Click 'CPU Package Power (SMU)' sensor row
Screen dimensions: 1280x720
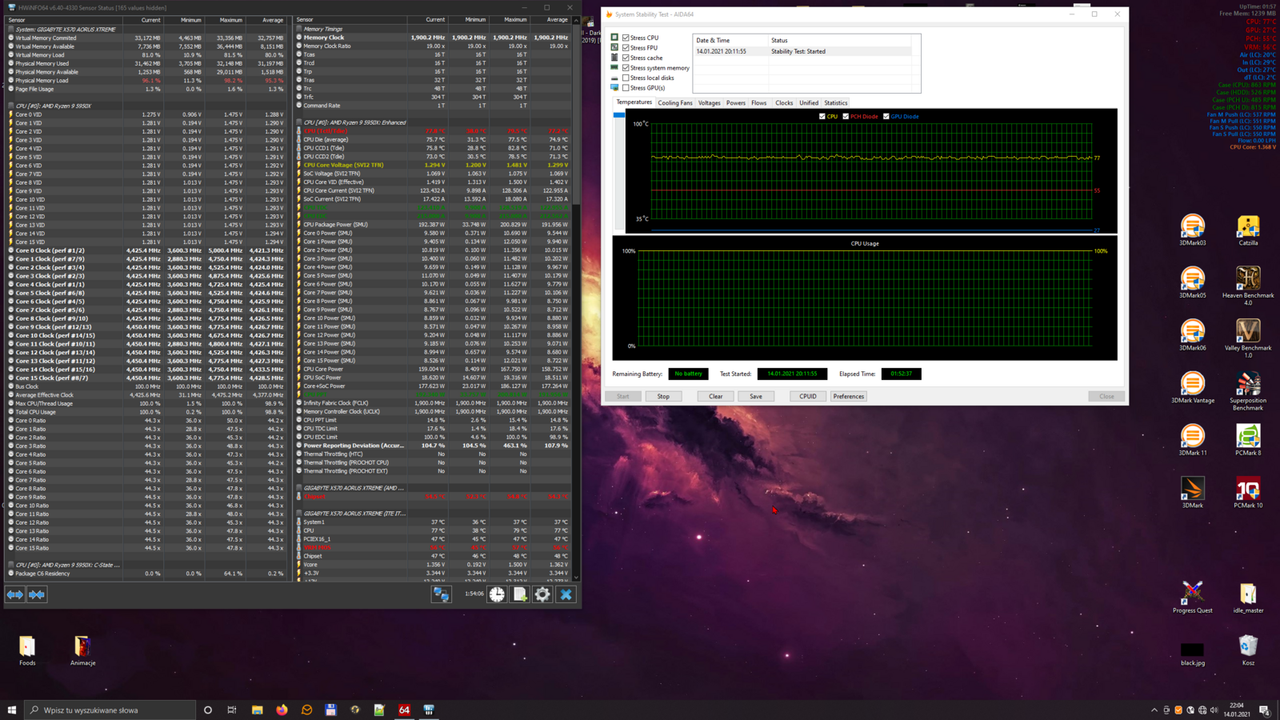coord(435,224)
